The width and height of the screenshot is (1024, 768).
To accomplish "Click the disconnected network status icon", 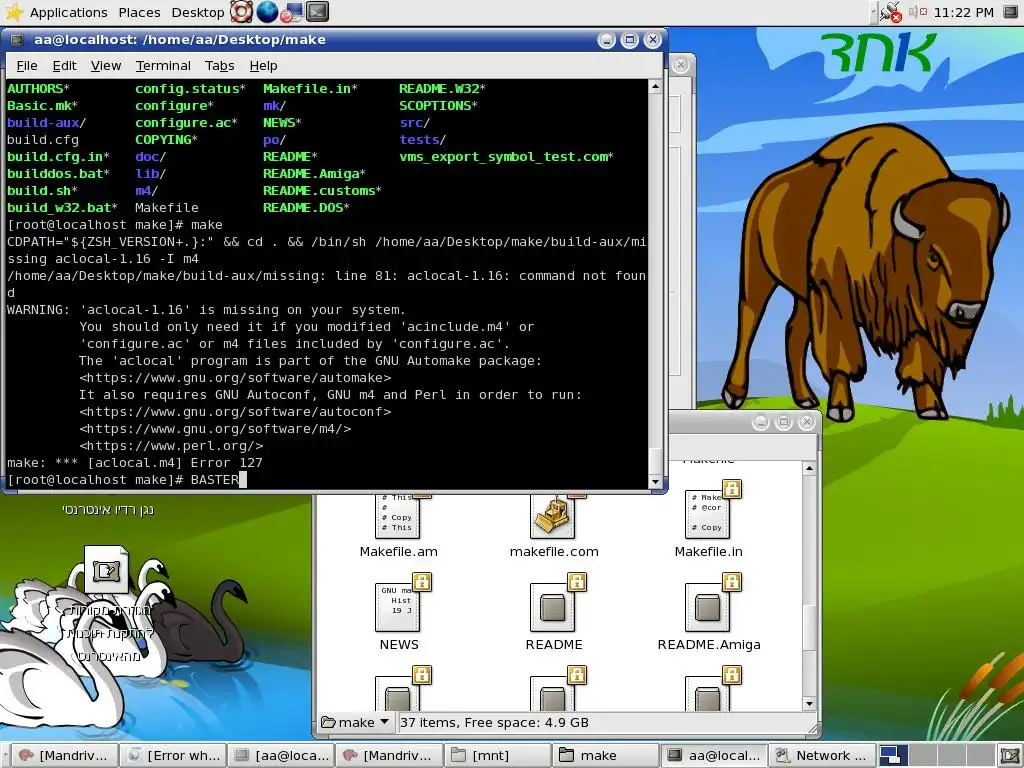I will point(890,12).
